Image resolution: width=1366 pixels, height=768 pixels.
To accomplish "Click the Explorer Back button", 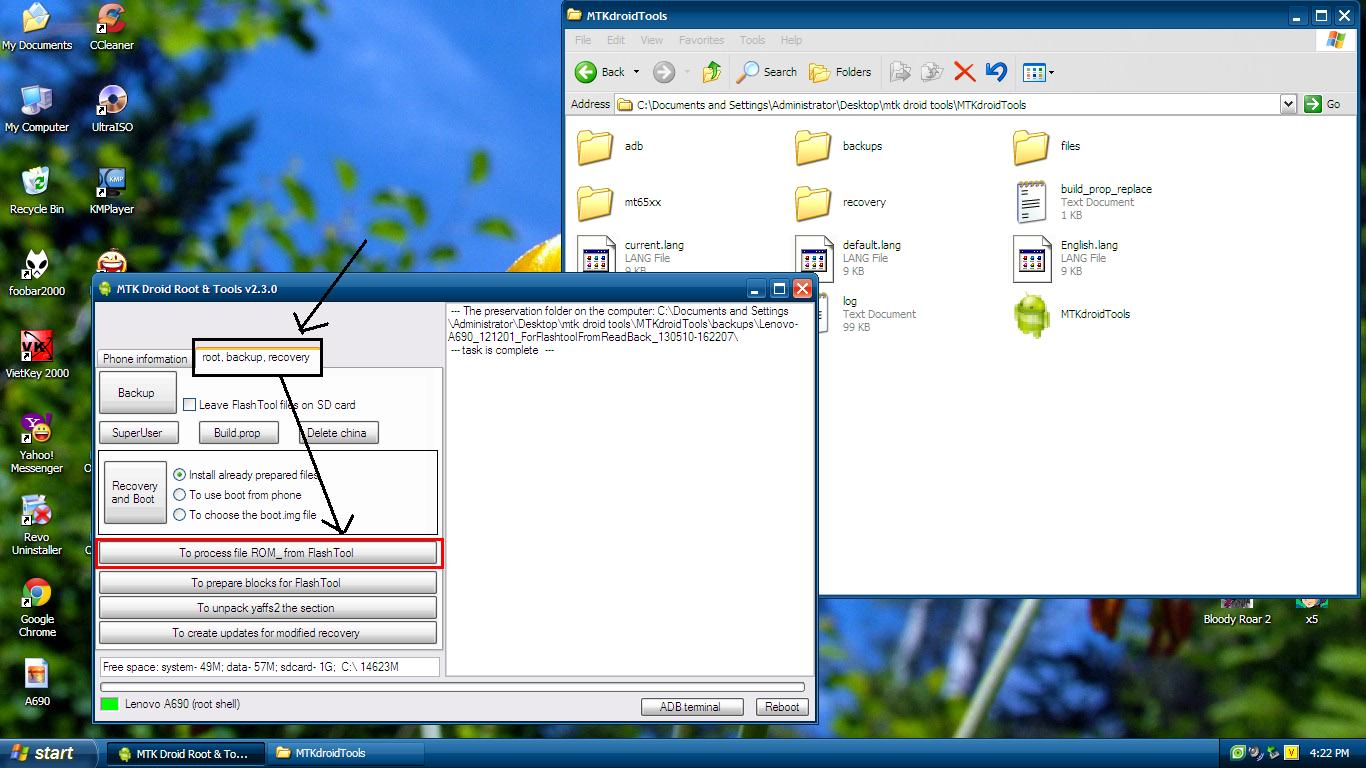I will (601, 72).
